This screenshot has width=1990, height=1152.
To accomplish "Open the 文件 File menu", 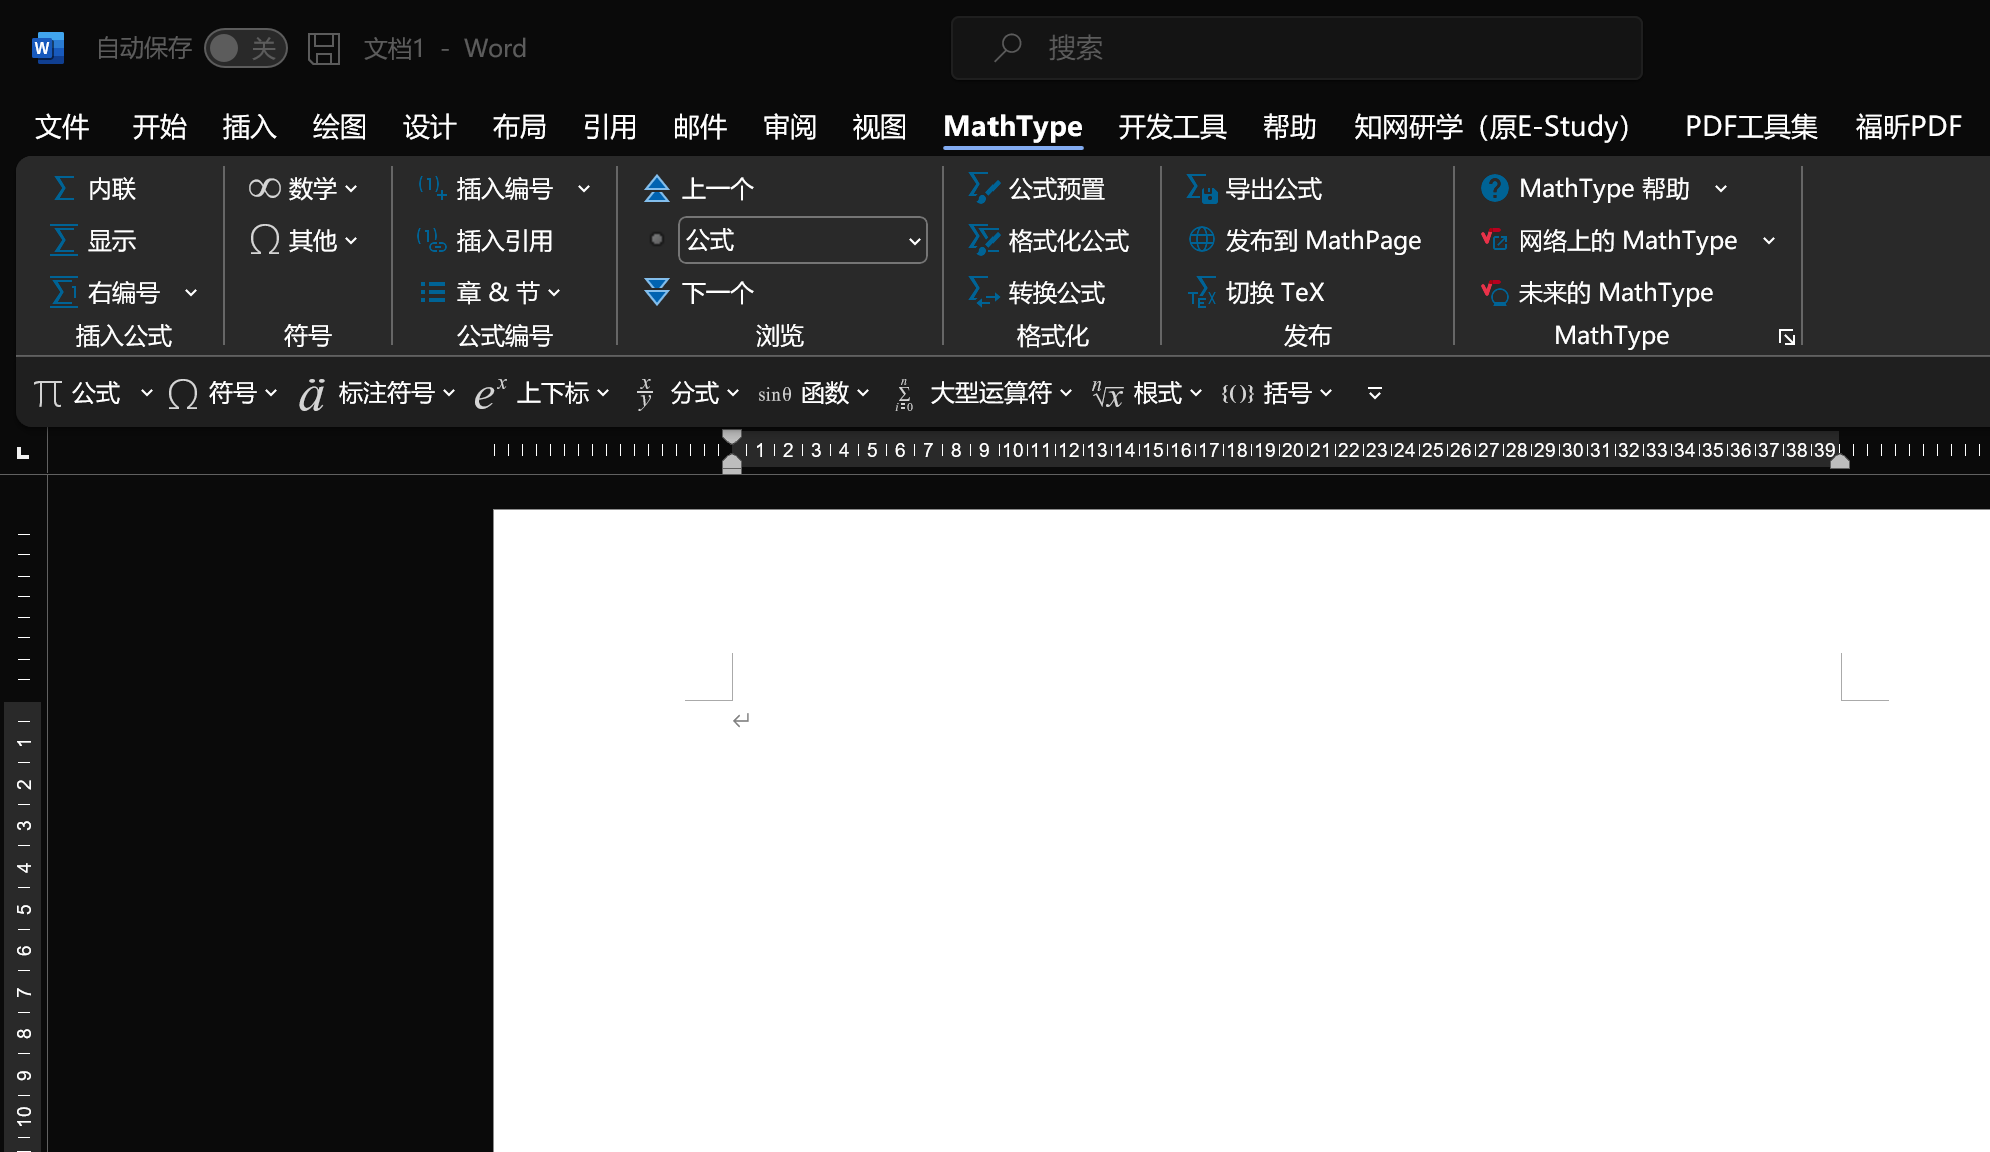I will point(62,127).
